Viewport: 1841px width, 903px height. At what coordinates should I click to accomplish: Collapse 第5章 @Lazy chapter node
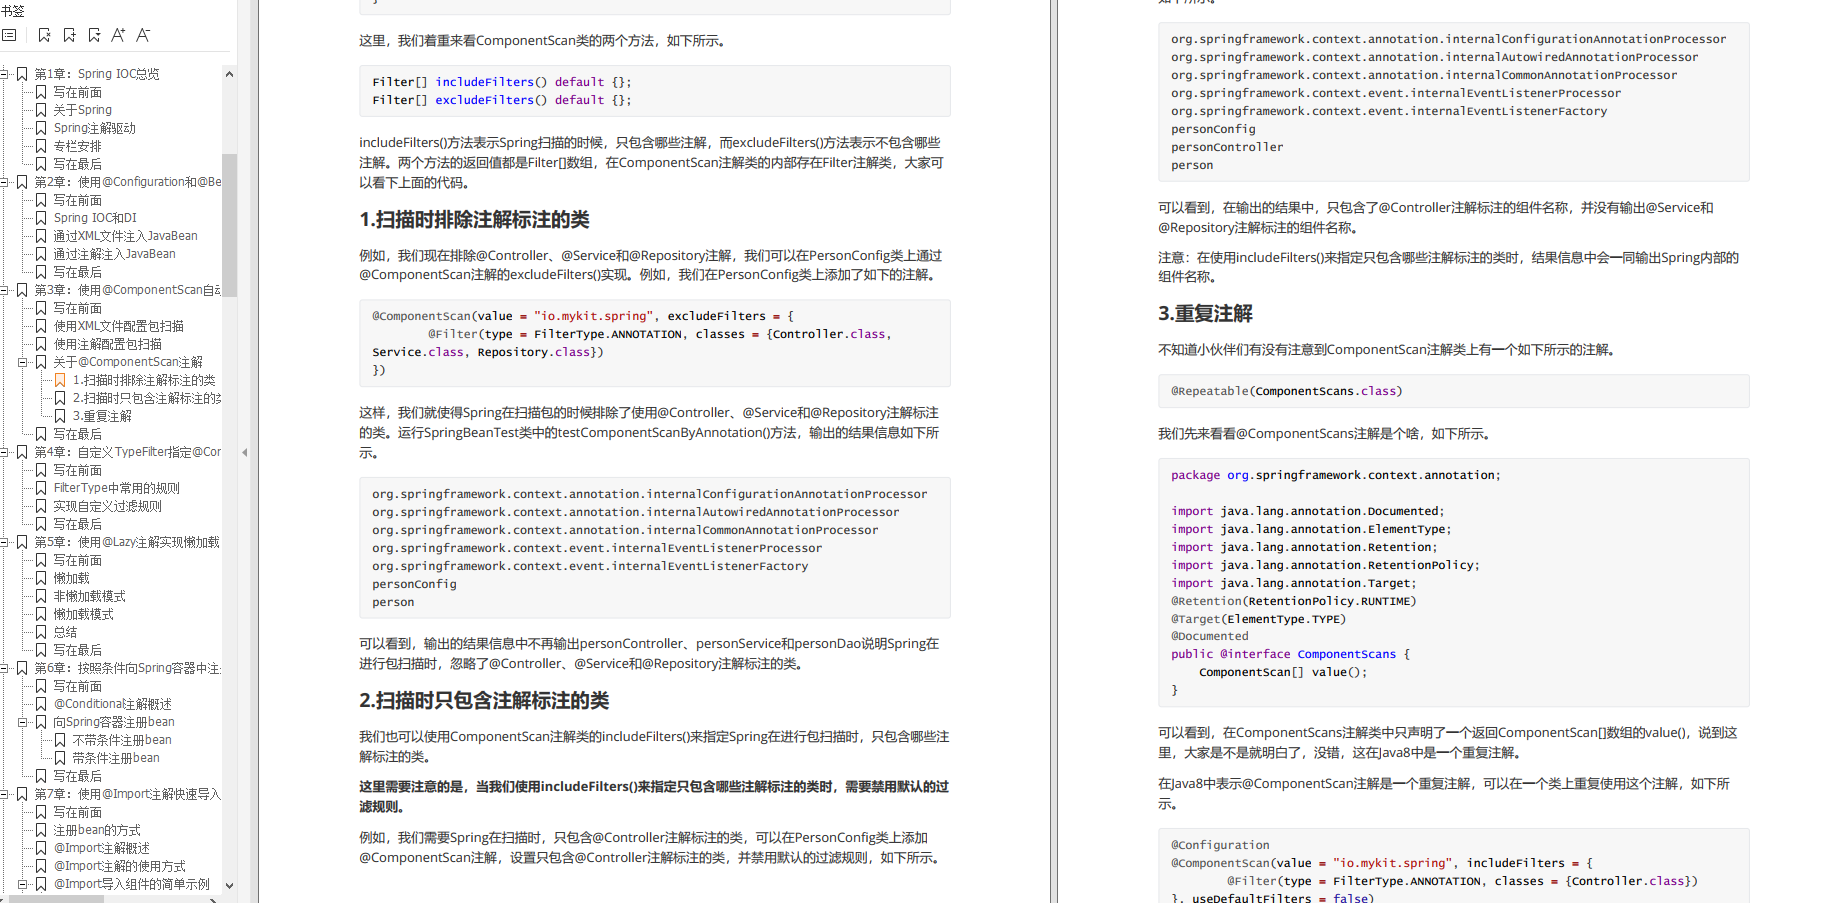click(x=5, y=542)
